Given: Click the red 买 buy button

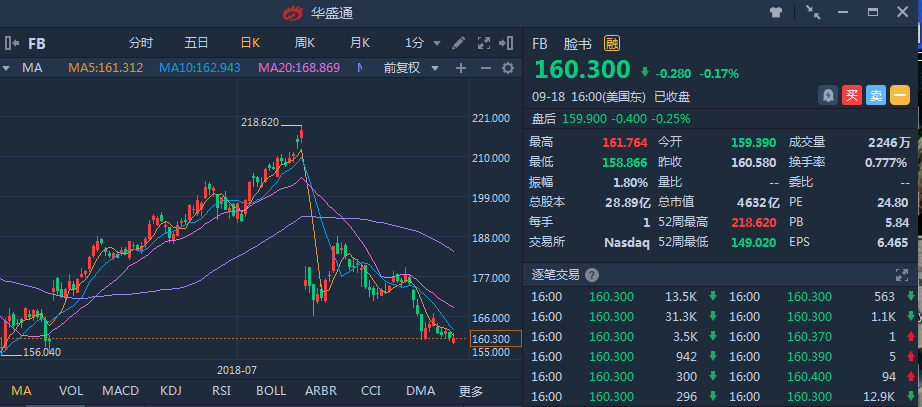Looking at the screenshot, I should click(852, 96).
